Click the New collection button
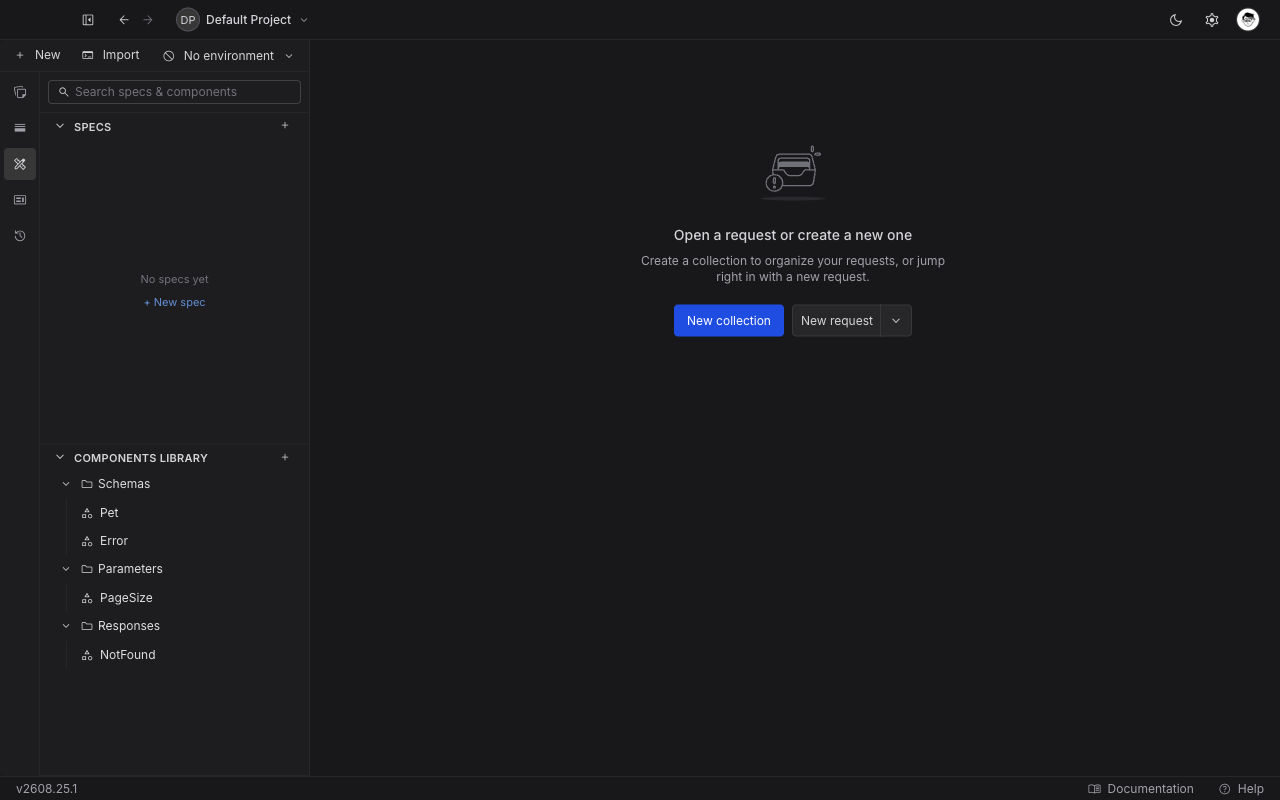This screenshot has width=1280, height=800. [729, 321]
